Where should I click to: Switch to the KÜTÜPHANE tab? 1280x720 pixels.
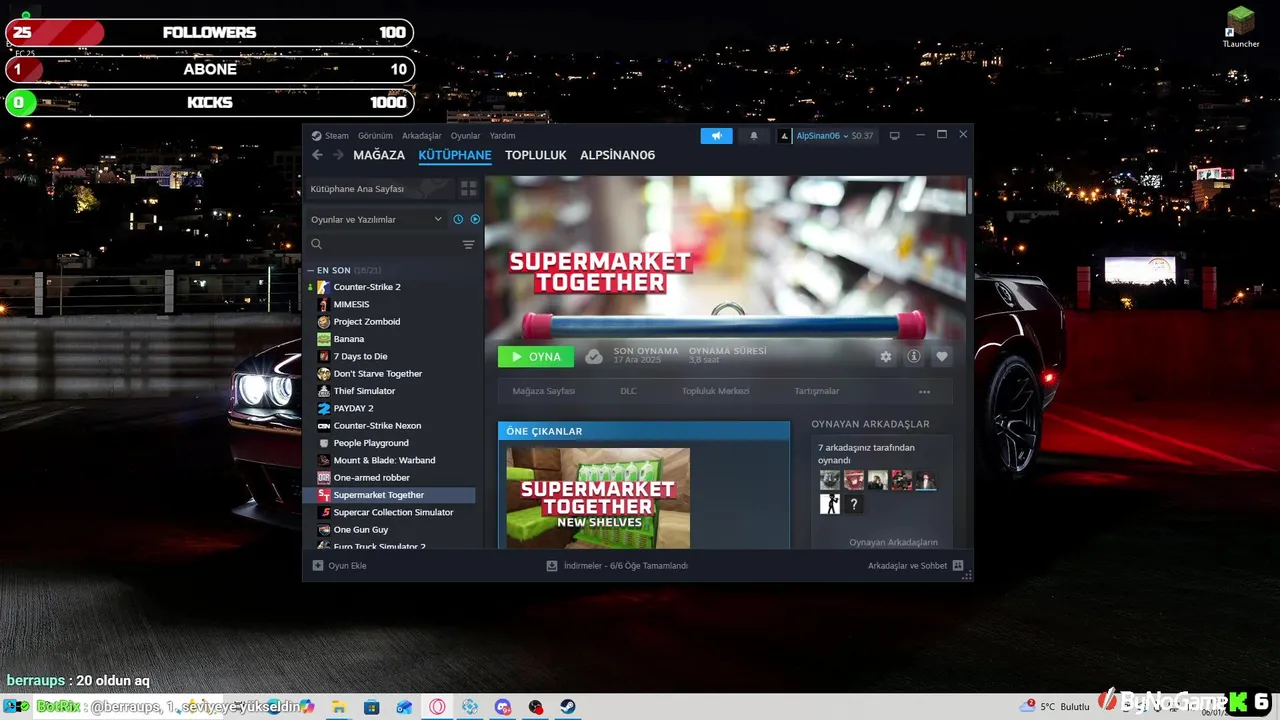pos(455,155)
